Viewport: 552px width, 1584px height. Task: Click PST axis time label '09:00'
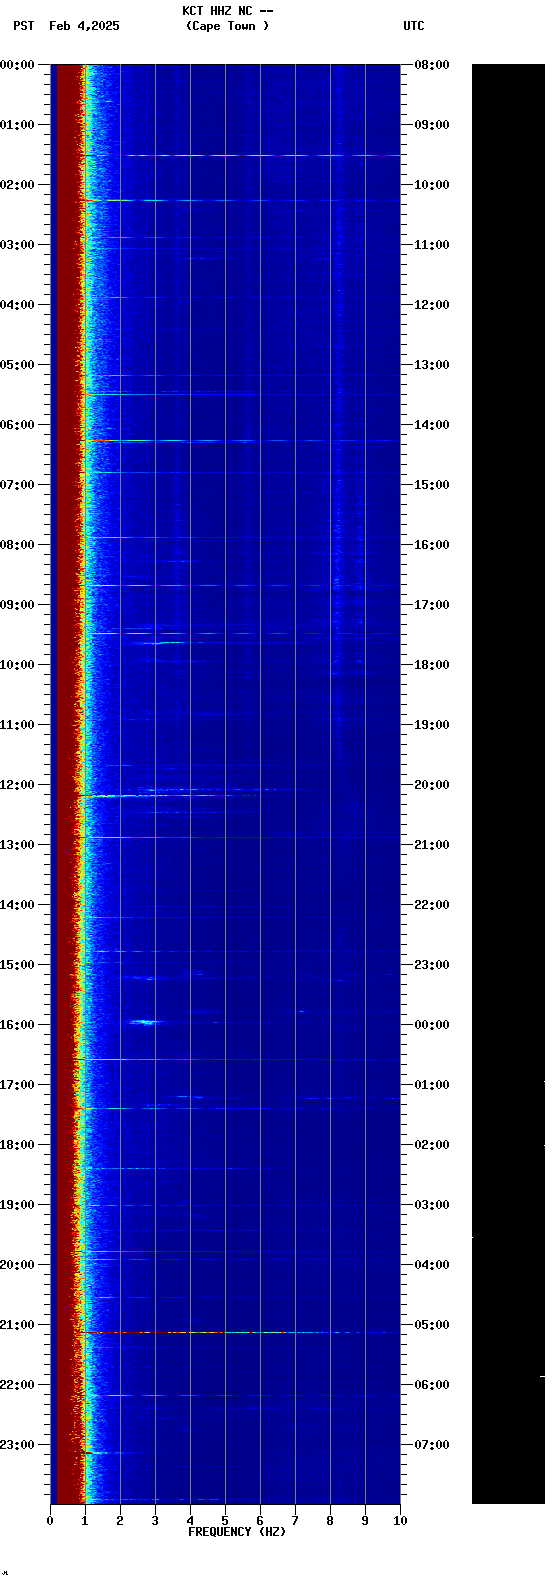click(18, 605)
